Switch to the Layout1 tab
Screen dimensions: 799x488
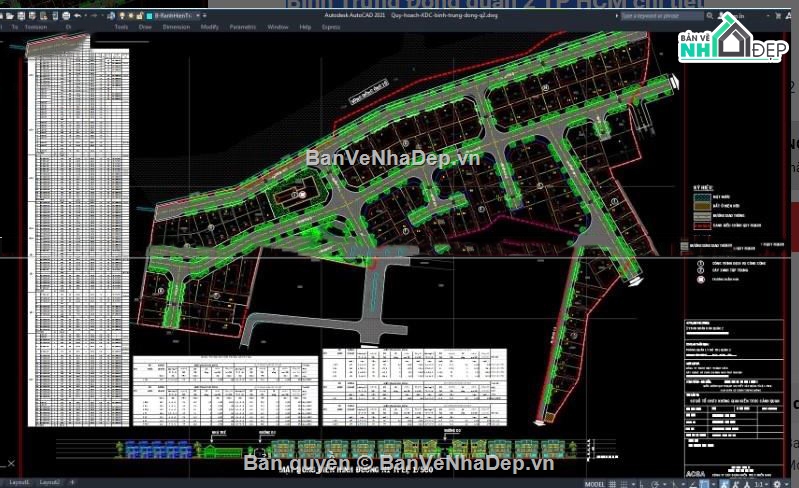click(21, 483)
